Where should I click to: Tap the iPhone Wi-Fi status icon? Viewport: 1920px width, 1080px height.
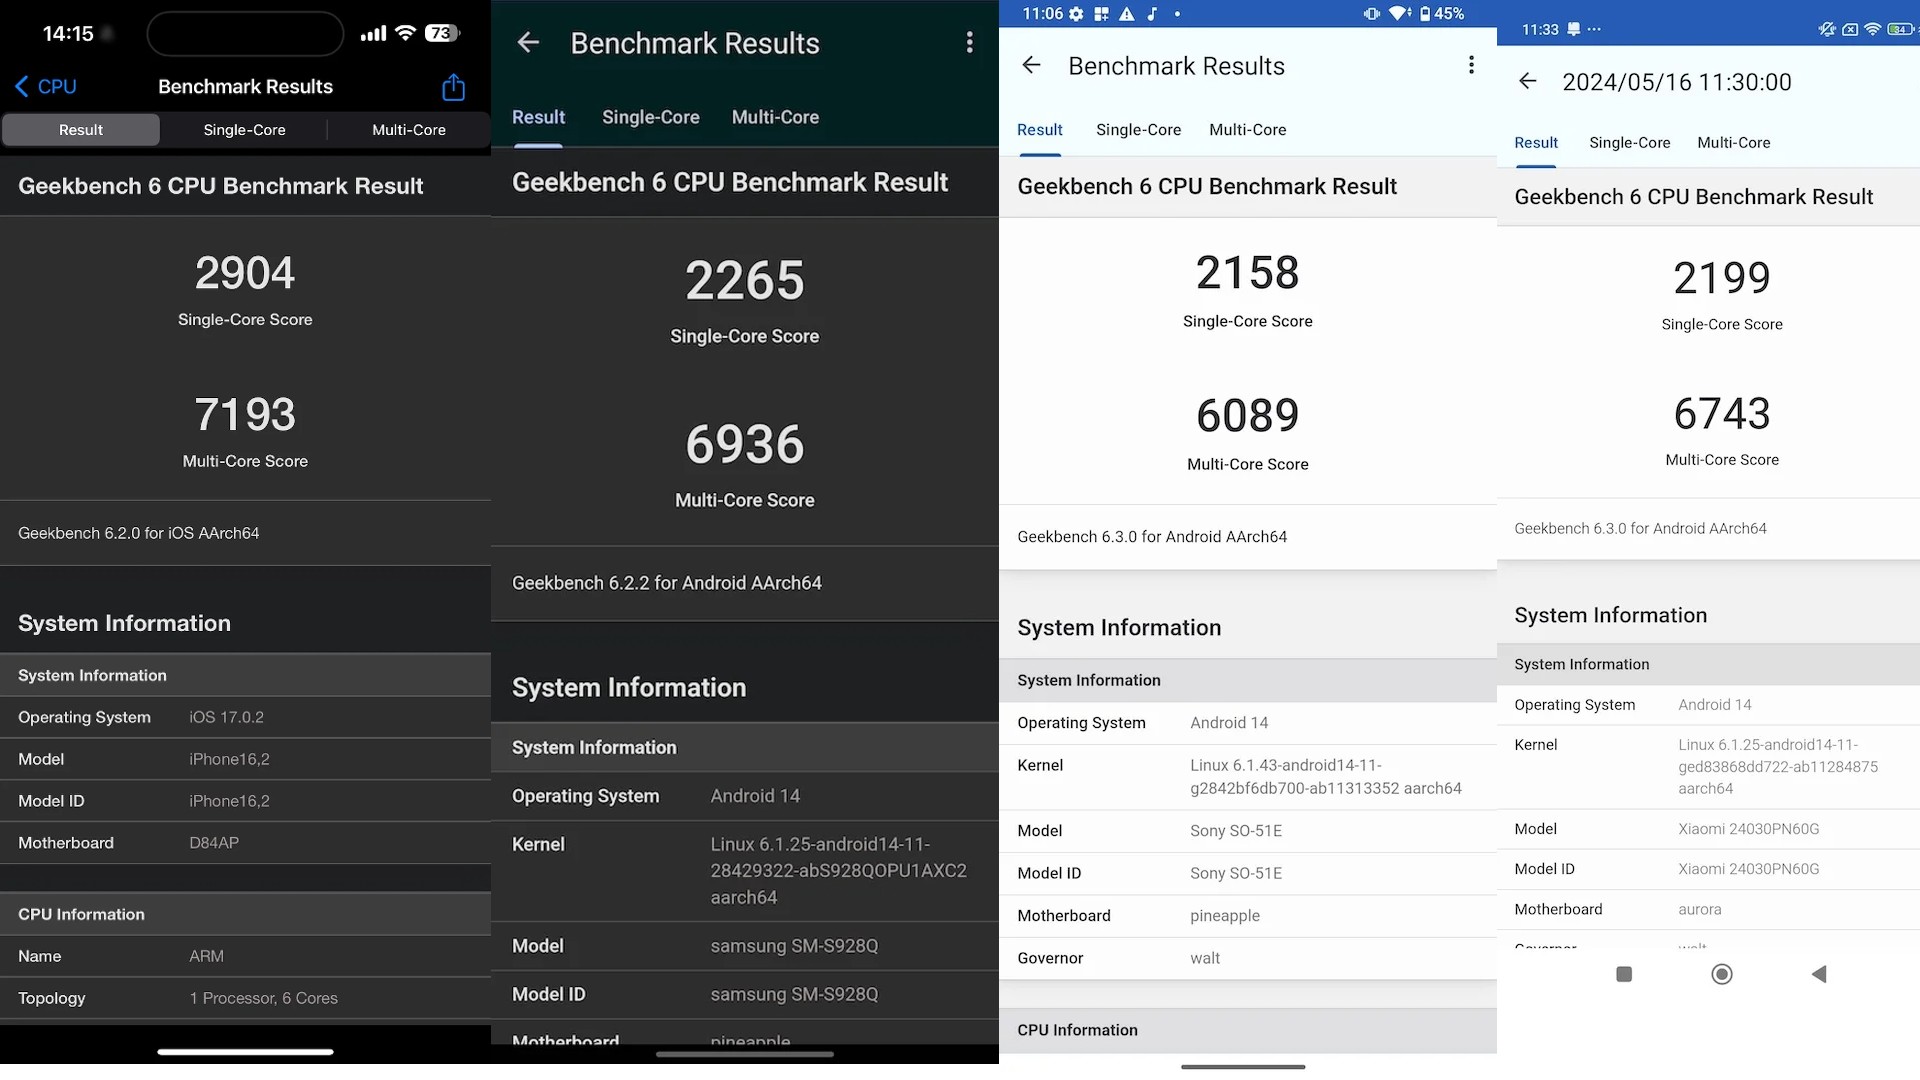(x=405, y=33)
